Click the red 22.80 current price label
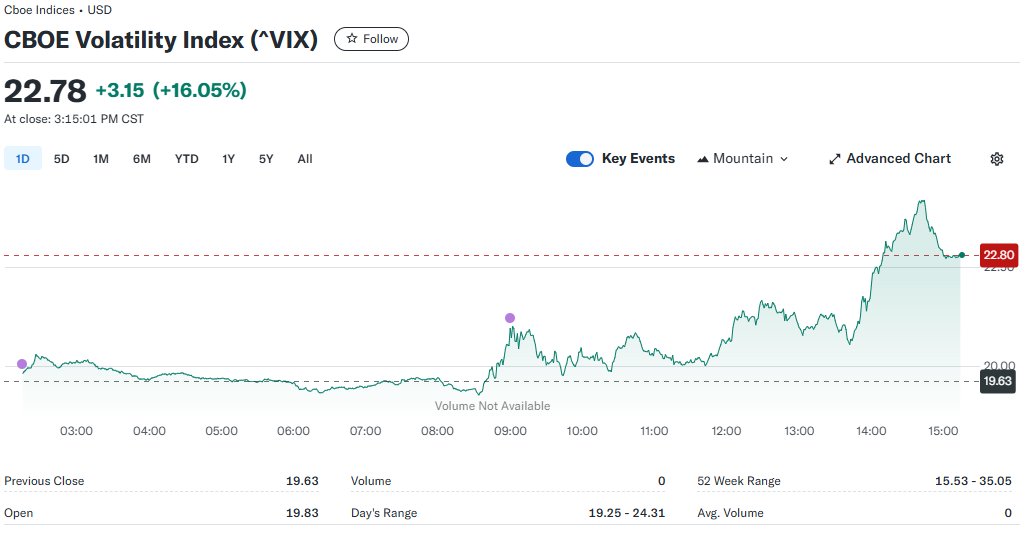Screen dimensions: 1035x543 pos(999,255)
